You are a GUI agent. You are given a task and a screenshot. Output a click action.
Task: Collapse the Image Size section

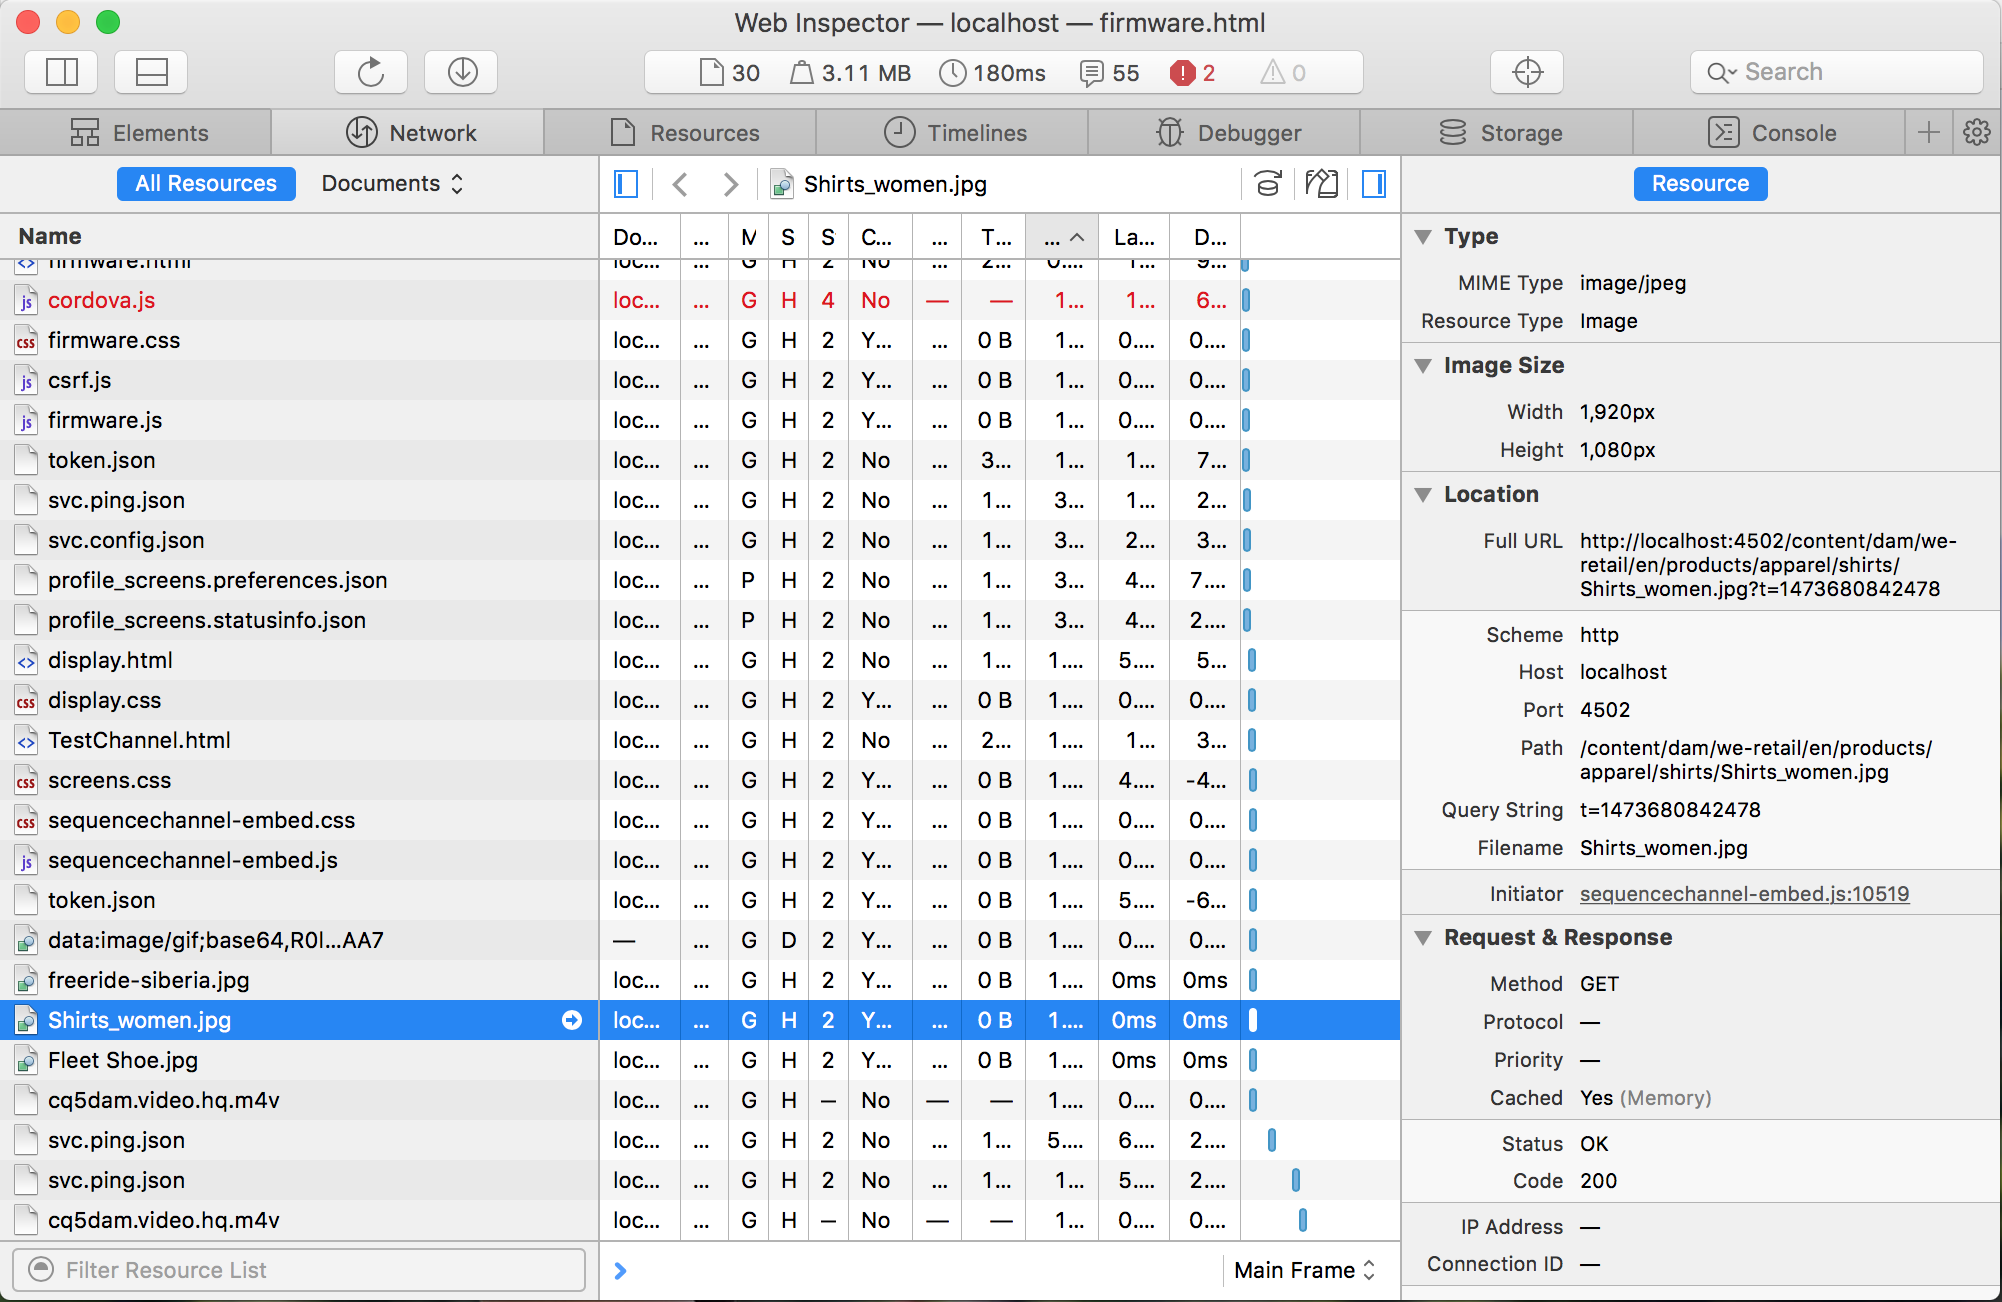click(x=1423, y=366)
